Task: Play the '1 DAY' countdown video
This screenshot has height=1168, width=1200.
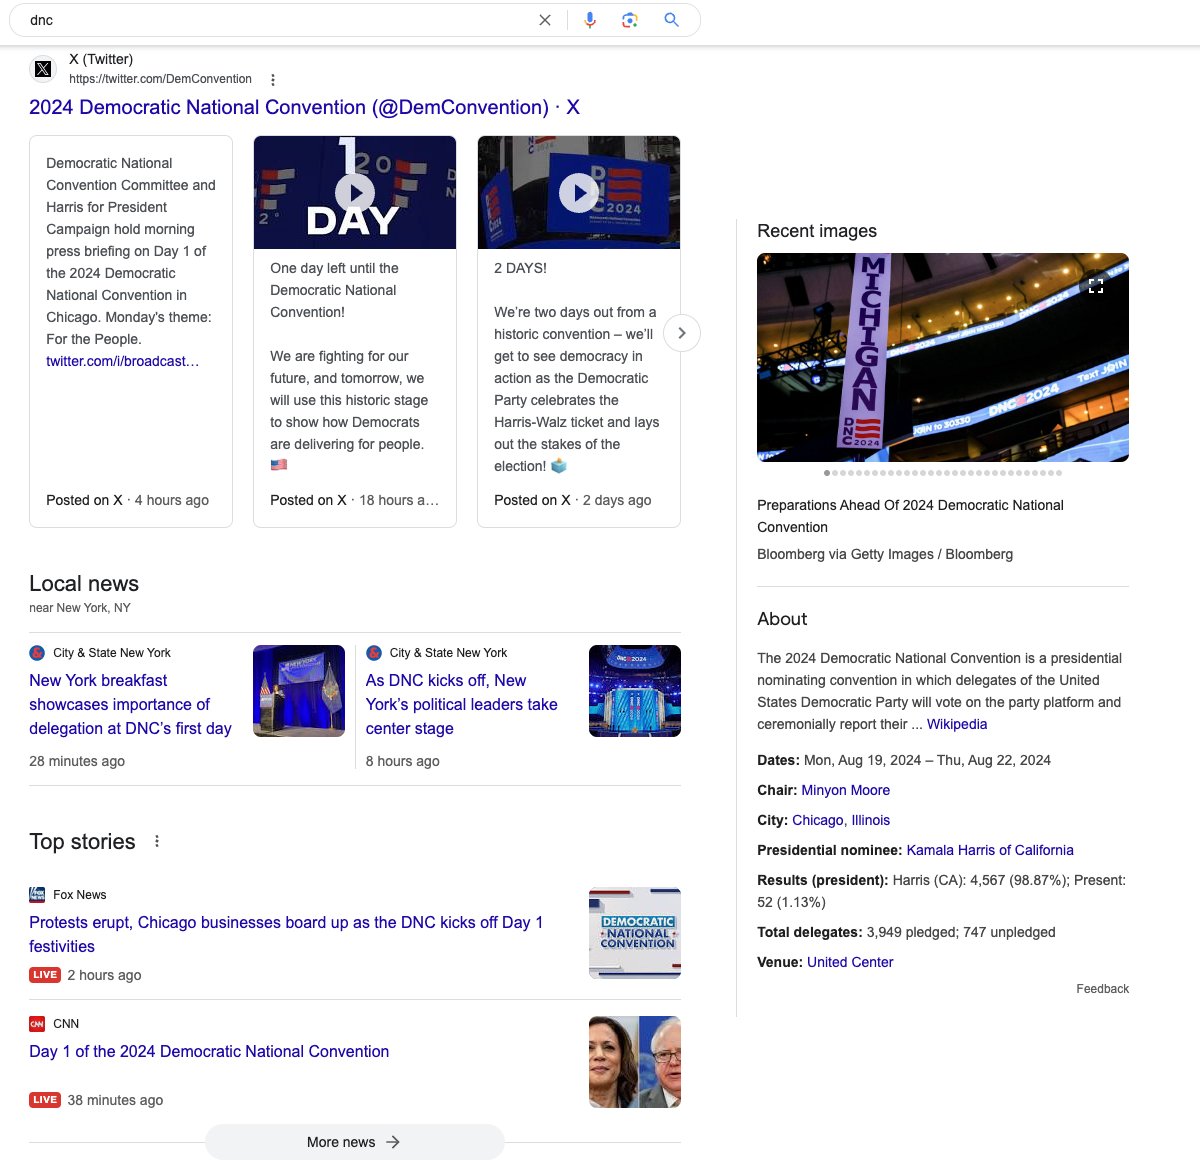Action: click(x=355, y=192)
